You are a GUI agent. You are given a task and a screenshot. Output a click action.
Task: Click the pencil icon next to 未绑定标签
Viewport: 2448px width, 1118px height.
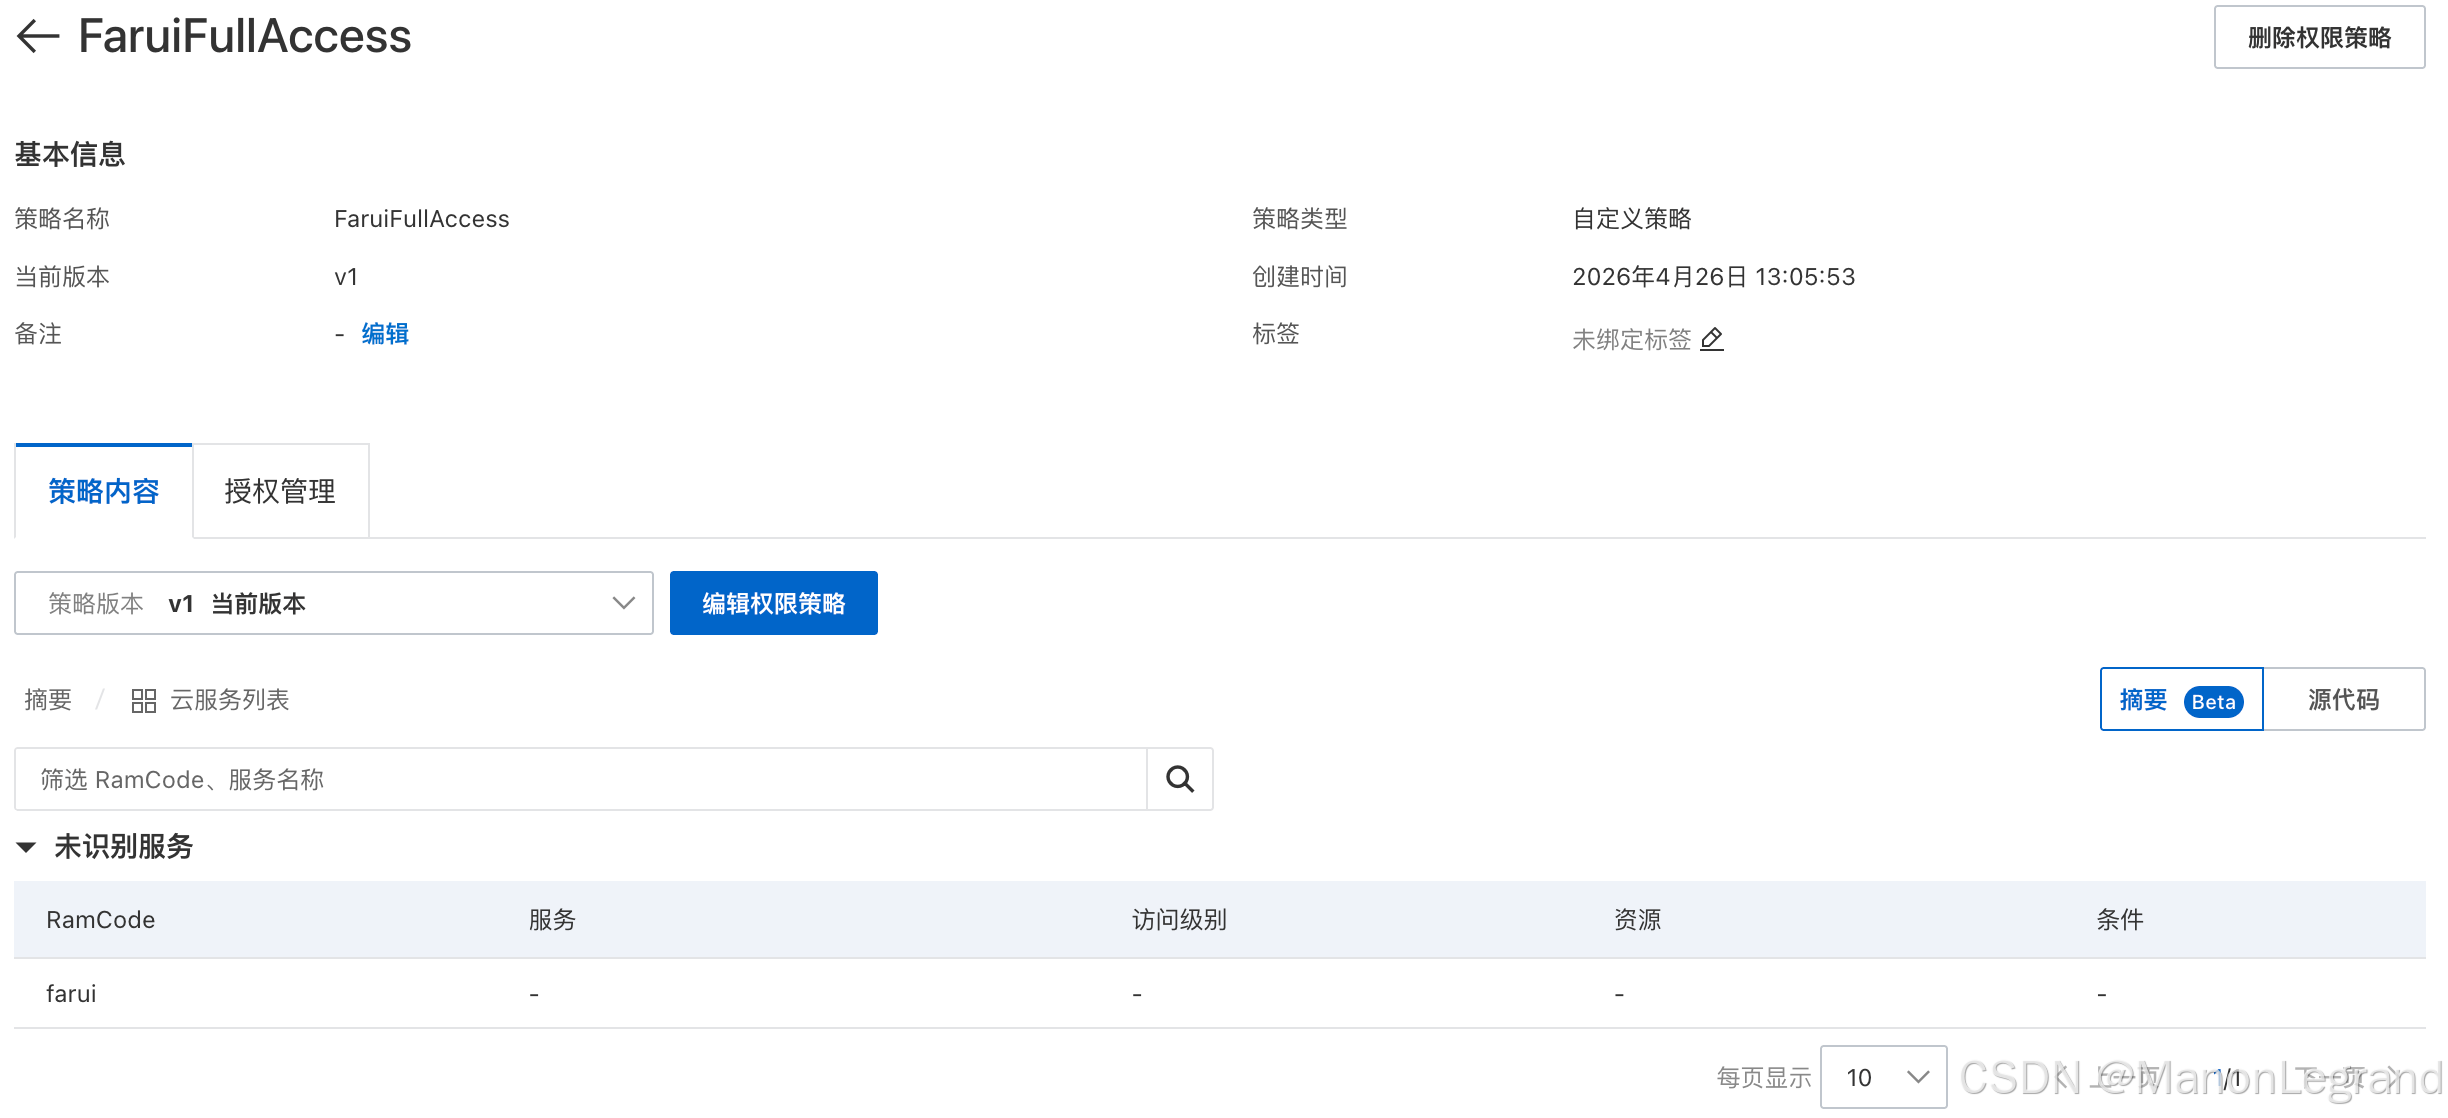1712,339
